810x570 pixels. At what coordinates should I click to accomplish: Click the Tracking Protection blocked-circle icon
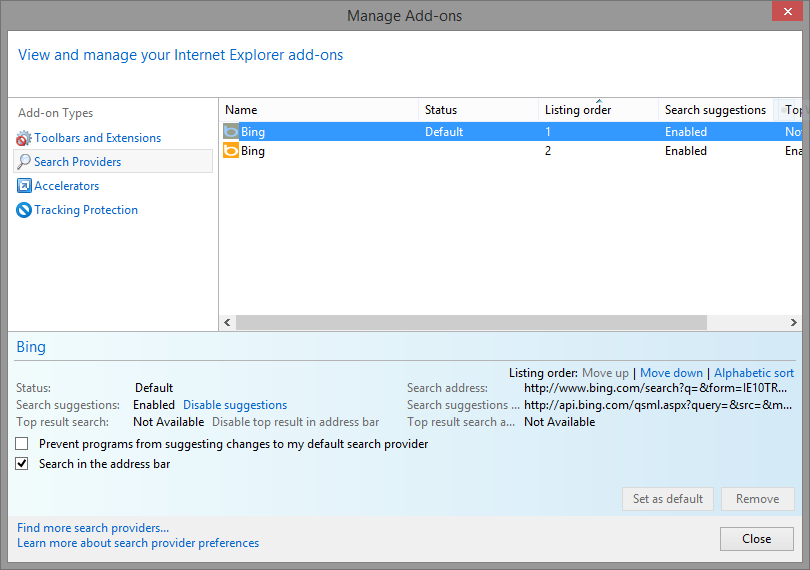(24, 210)
